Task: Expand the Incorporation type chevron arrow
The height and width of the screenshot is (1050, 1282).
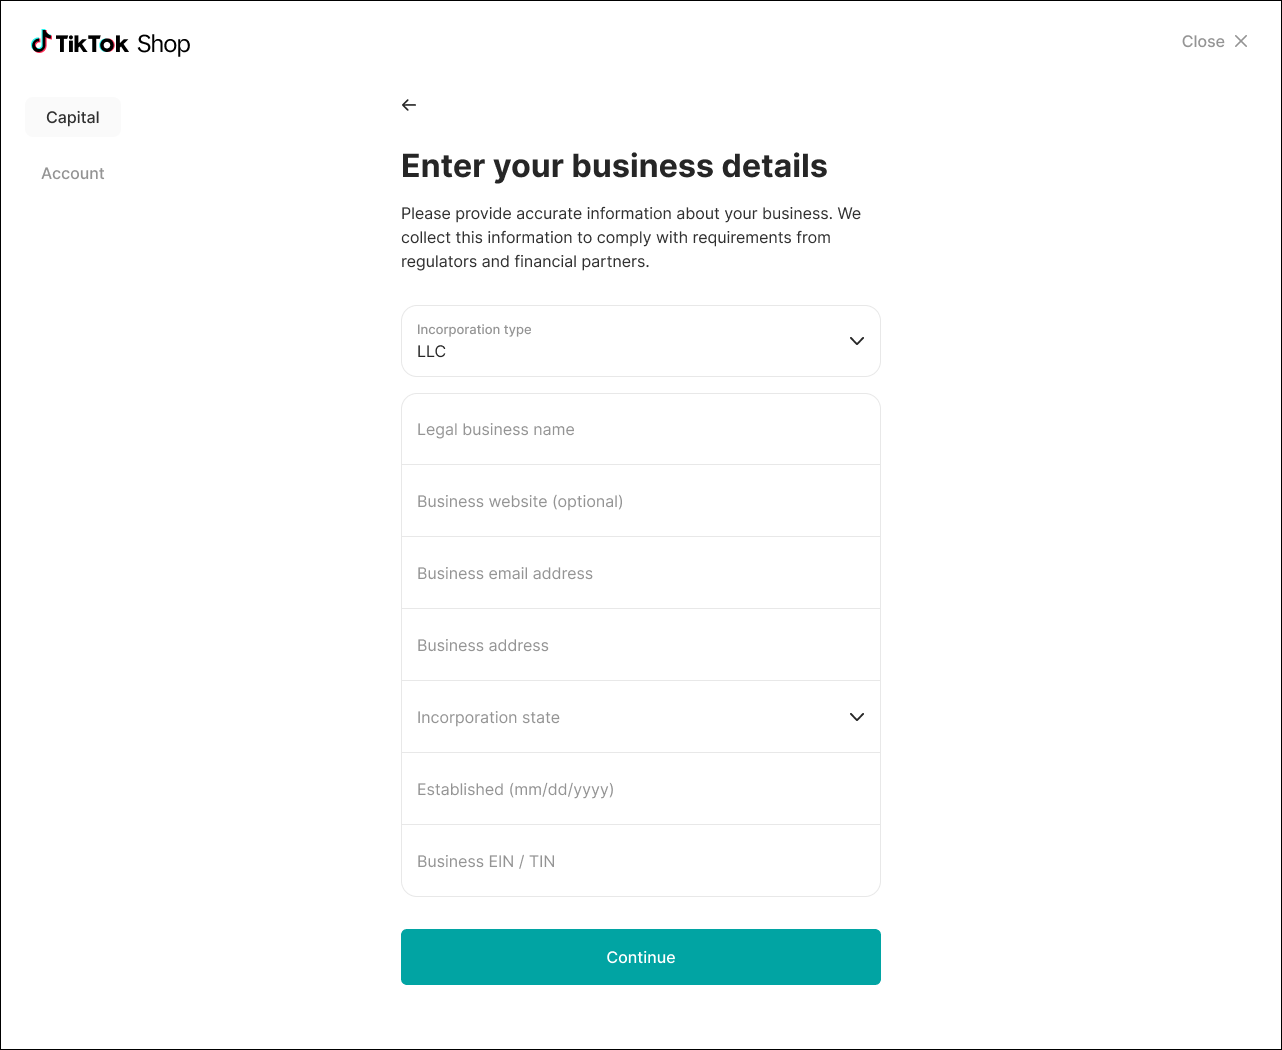Action: pyautogui.click(x=856, y=341)
